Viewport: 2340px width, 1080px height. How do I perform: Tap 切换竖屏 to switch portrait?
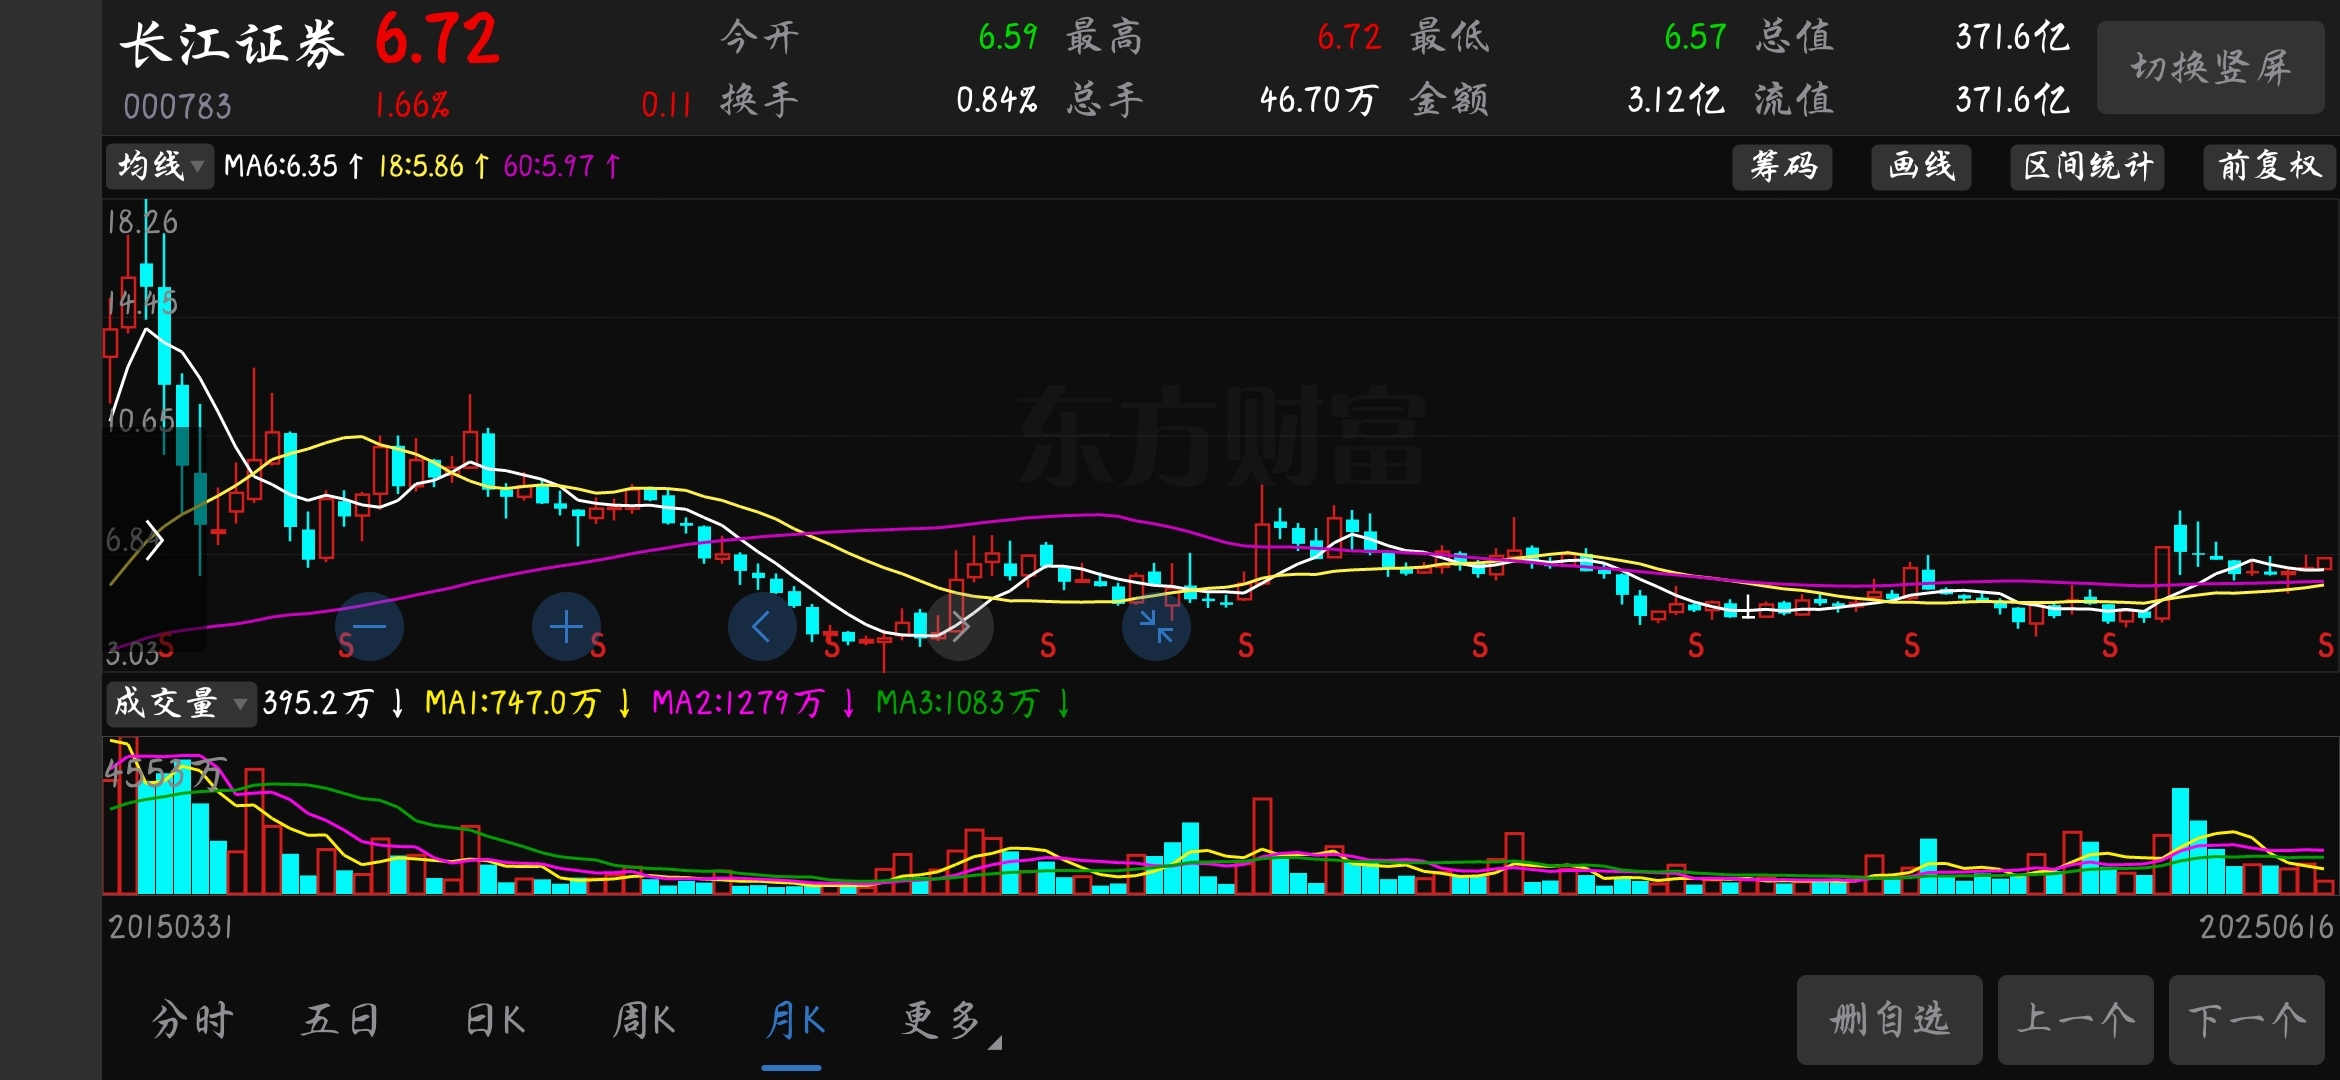point(2210,68)
